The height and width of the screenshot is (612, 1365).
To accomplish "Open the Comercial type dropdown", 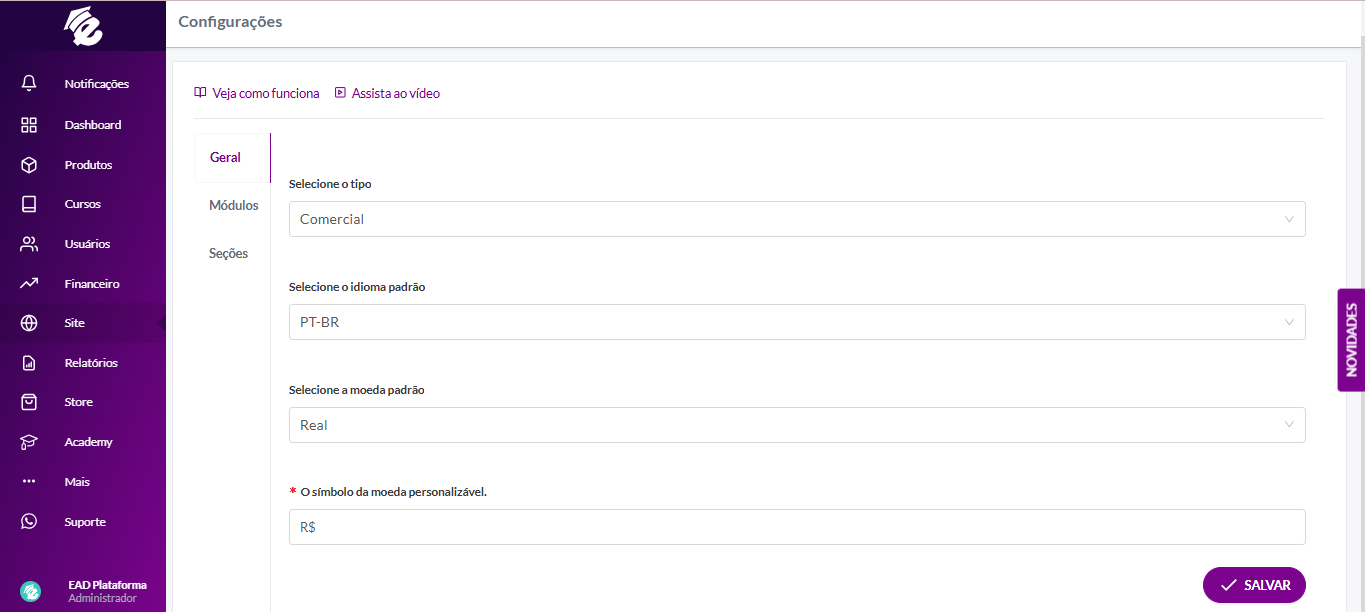I will point(797,219).
